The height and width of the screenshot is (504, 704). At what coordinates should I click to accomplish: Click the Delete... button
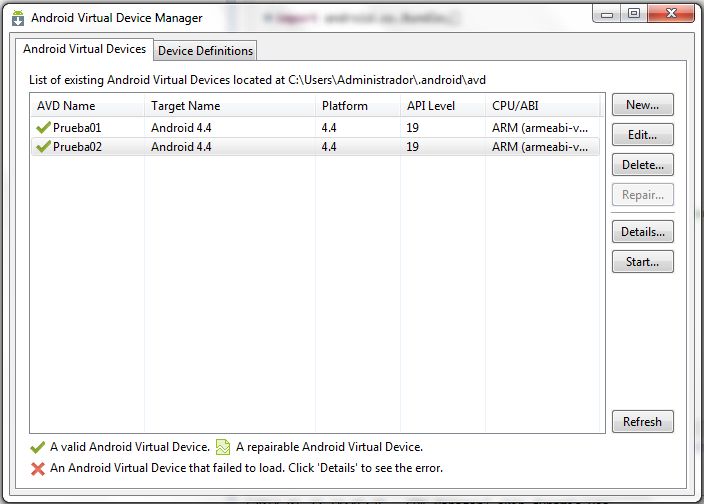[x=642, y=165]
